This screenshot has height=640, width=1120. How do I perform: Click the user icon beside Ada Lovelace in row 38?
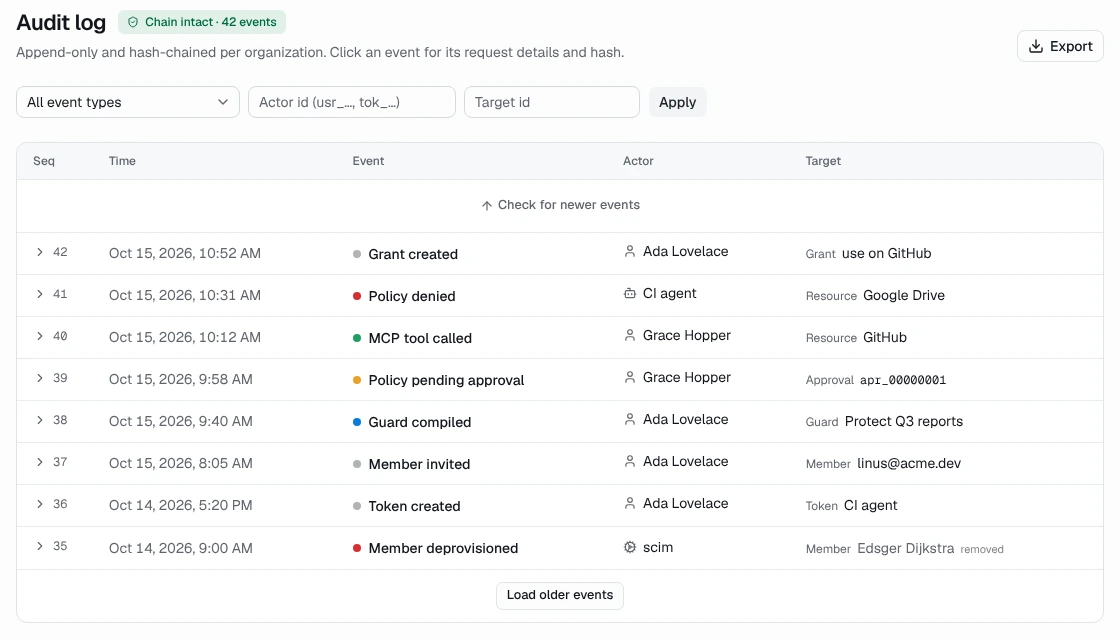tap(629, 419)
